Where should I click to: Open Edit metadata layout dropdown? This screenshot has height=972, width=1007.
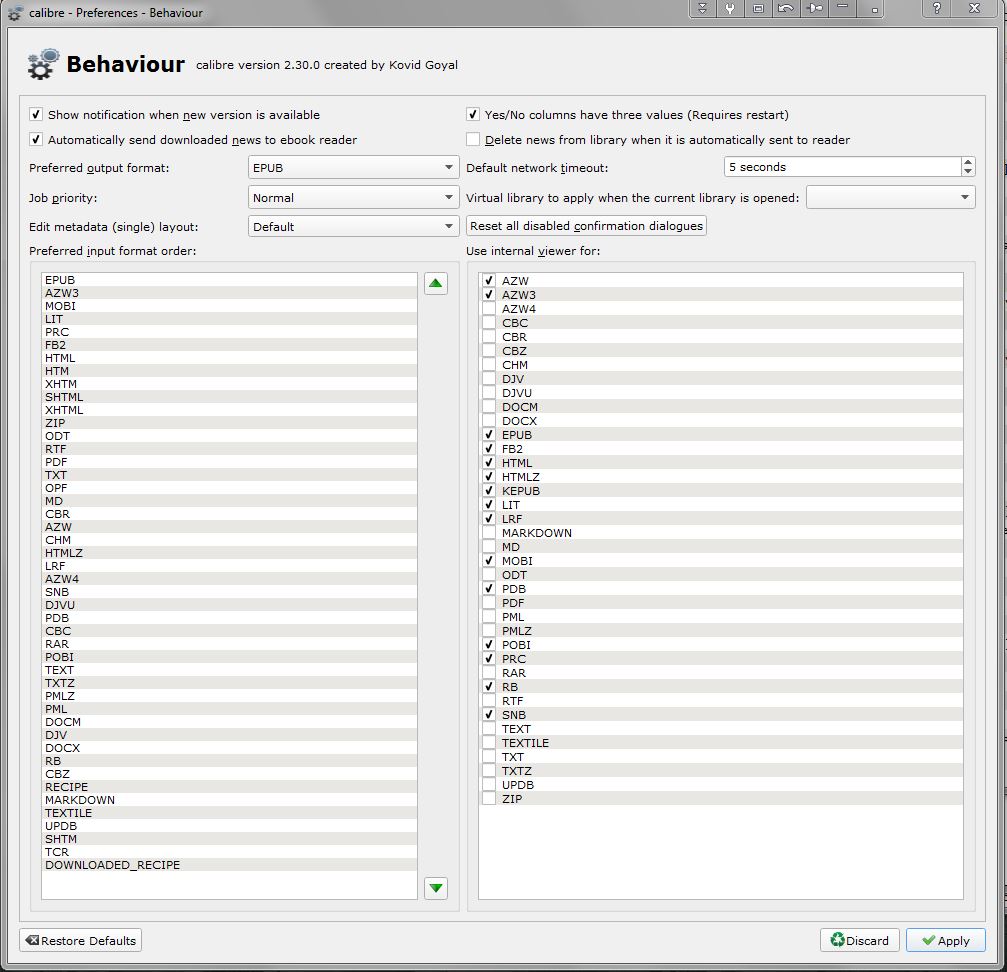click(x=353, y=226)
